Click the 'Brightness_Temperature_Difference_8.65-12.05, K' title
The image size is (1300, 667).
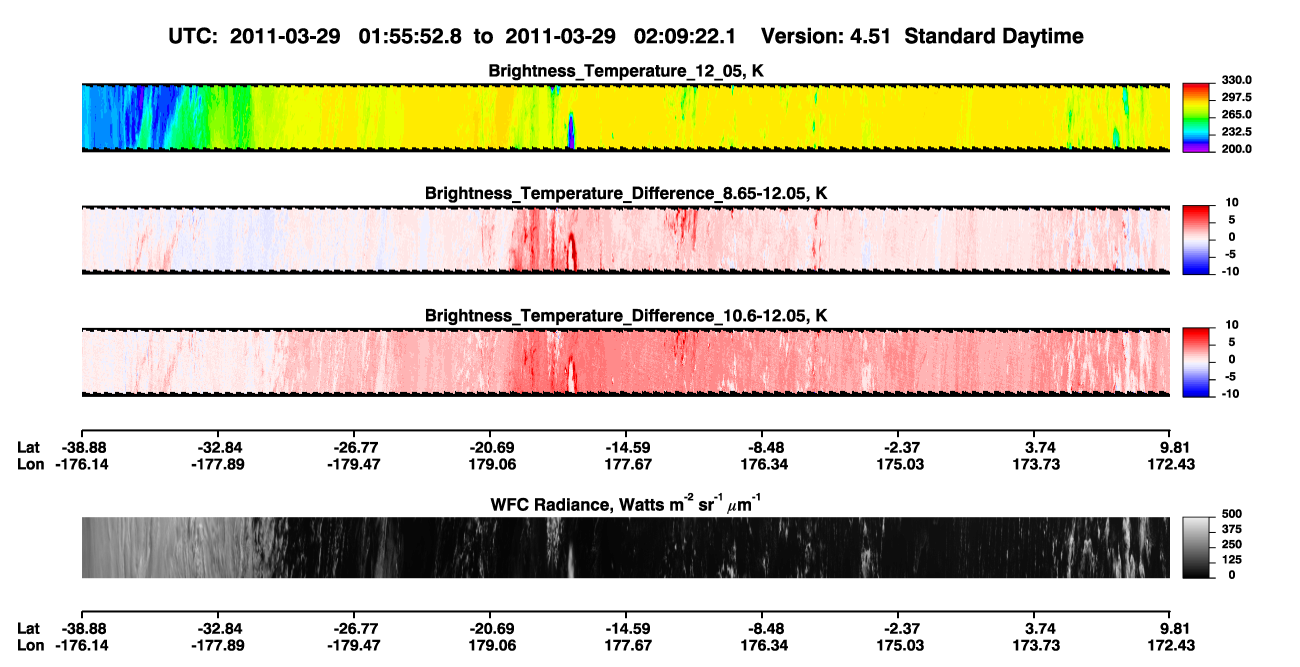[x=626, y=193]
